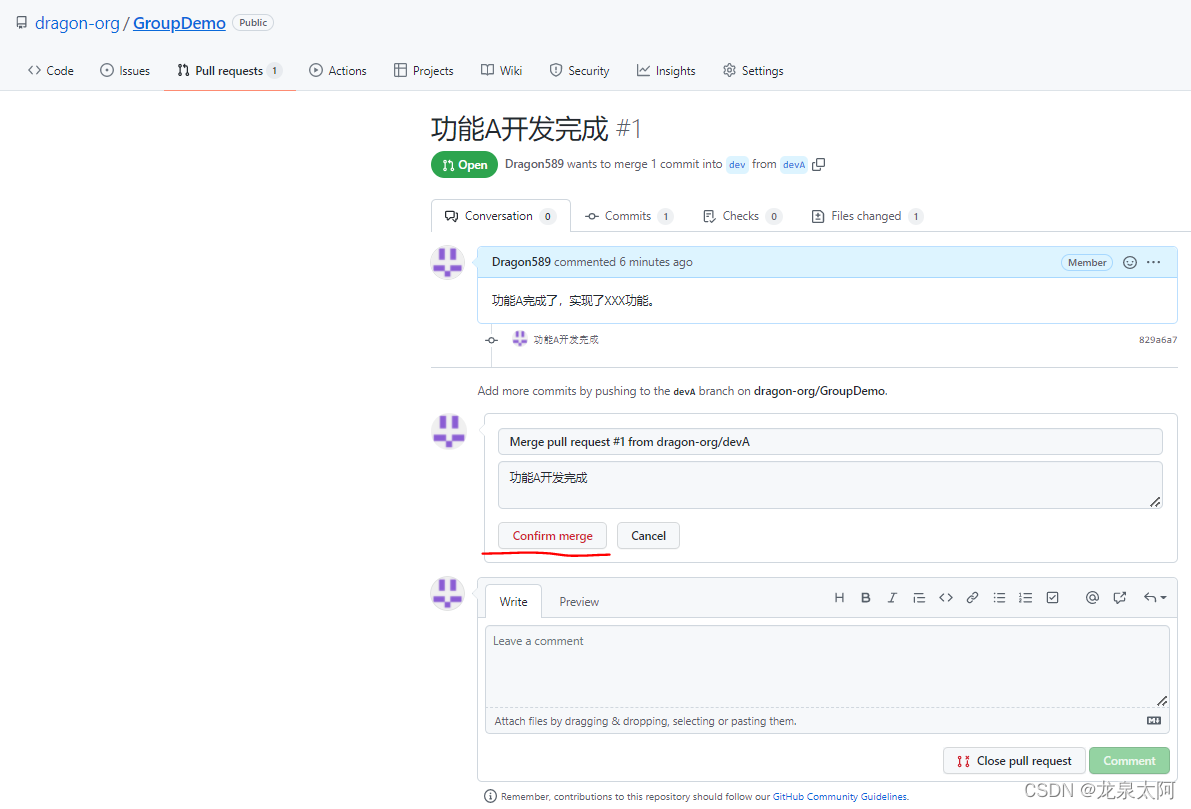Insert a quote block icon
The height and width of the screenshot is (809, 1191).
918,598
